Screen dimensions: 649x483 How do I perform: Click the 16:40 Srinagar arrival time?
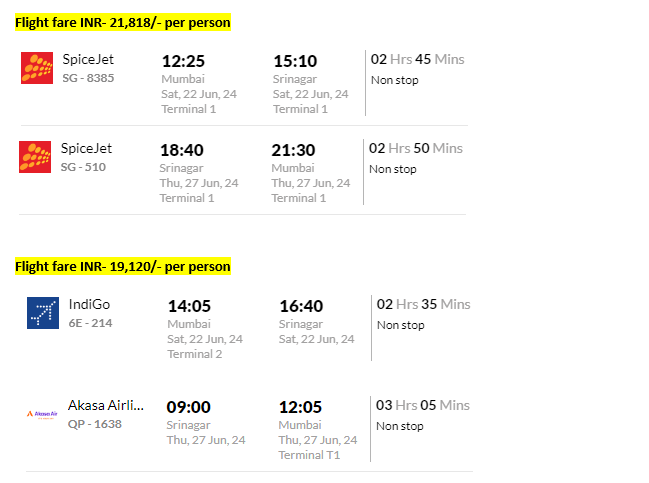point(301,306)
